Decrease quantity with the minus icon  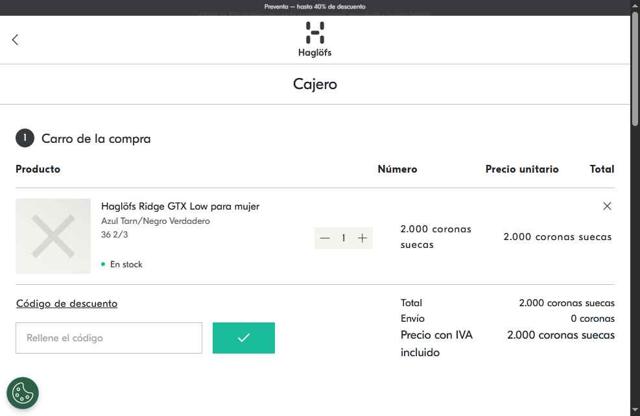click(325, 238)
